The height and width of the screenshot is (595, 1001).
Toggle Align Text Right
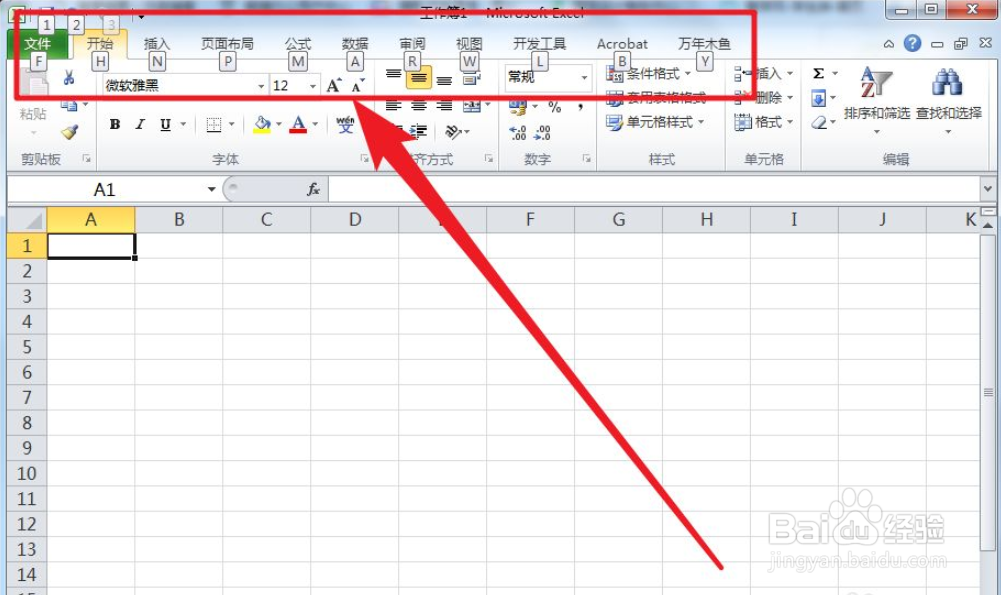click(x=444, y=105)
